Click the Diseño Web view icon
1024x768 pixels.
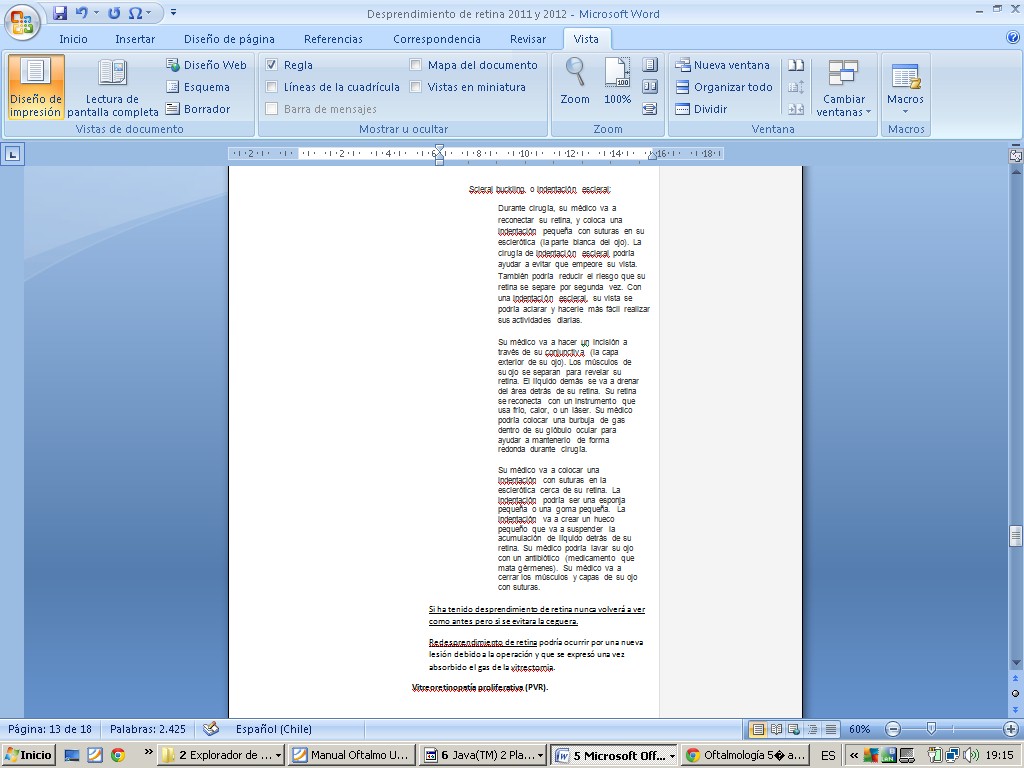pos(173,65)
